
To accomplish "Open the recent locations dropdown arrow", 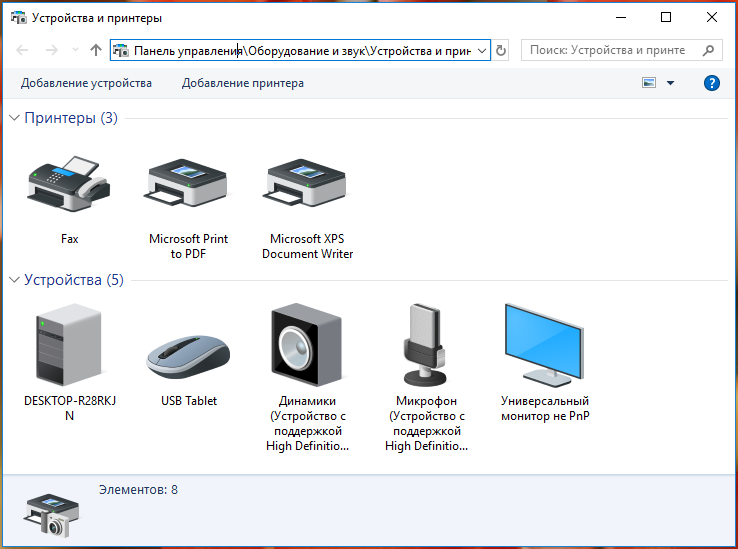I will coord(75,50).
